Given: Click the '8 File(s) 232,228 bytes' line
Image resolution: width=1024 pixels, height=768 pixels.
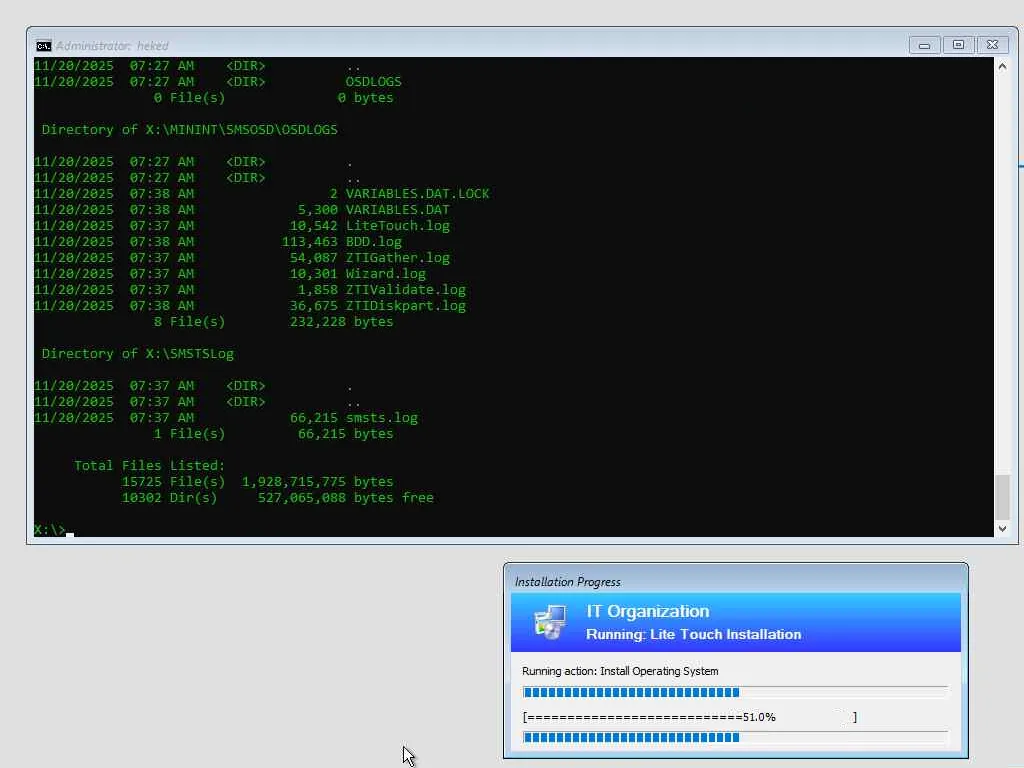Looking at the screenshot, I should [x=274, y=322].
